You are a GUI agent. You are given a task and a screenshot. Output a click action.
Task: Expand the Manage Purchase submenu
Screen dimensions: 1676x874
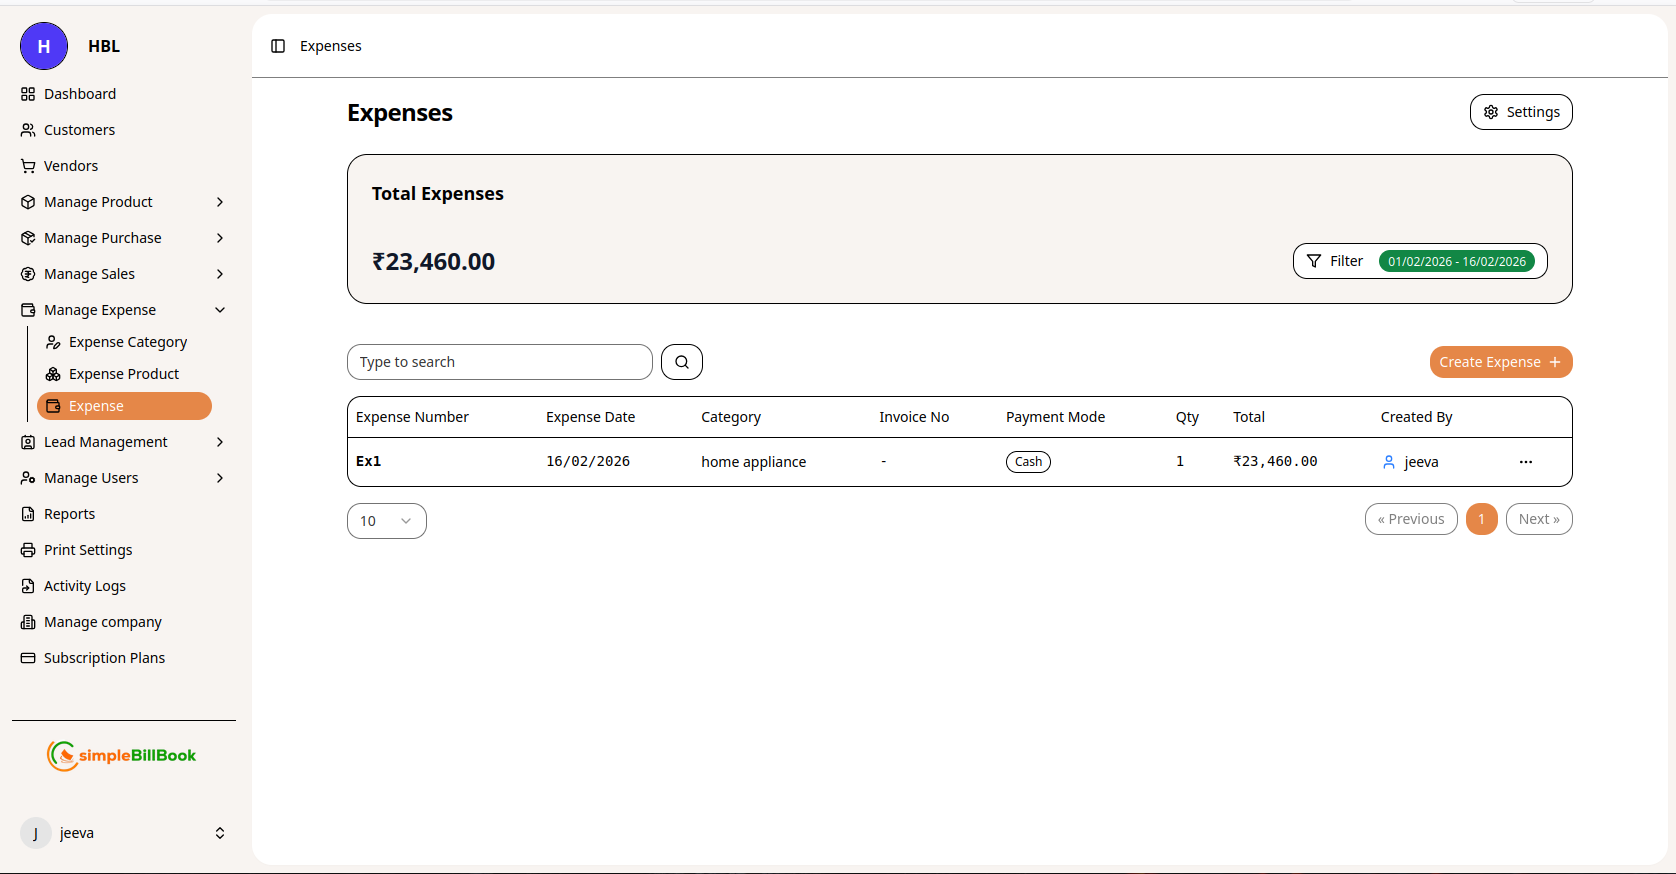pyautogui.click(x=219, y=238)
